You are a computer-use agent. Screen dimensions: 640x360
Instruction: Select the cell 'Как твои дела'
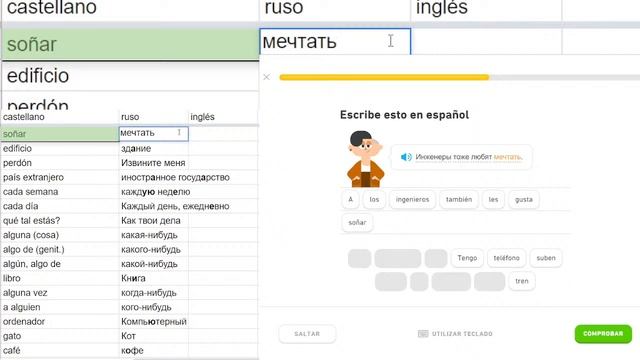click(x=153, y=221)
